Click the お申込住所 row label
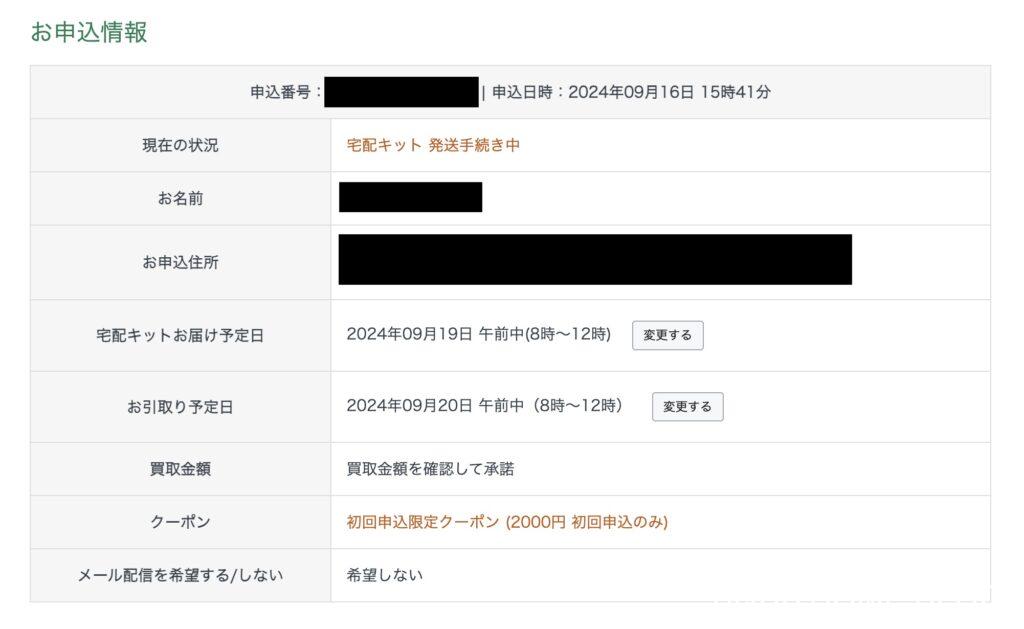1024x629 pixels. point(180,262)
